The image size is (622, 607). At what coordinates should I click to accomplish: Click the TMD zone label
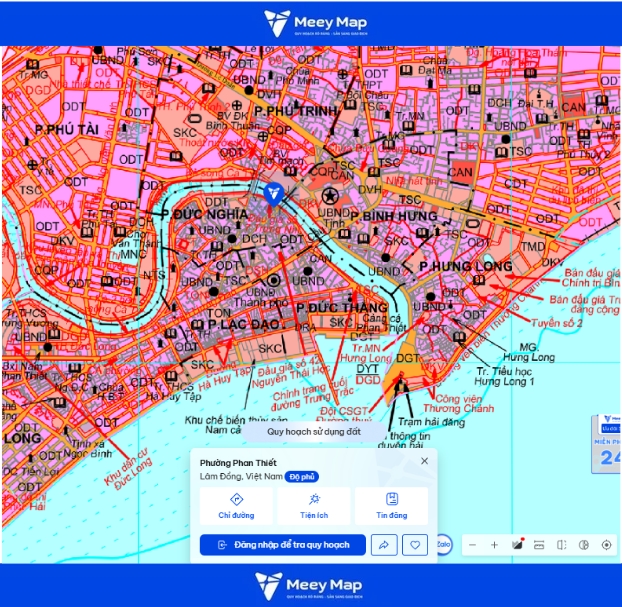[533, 247]
